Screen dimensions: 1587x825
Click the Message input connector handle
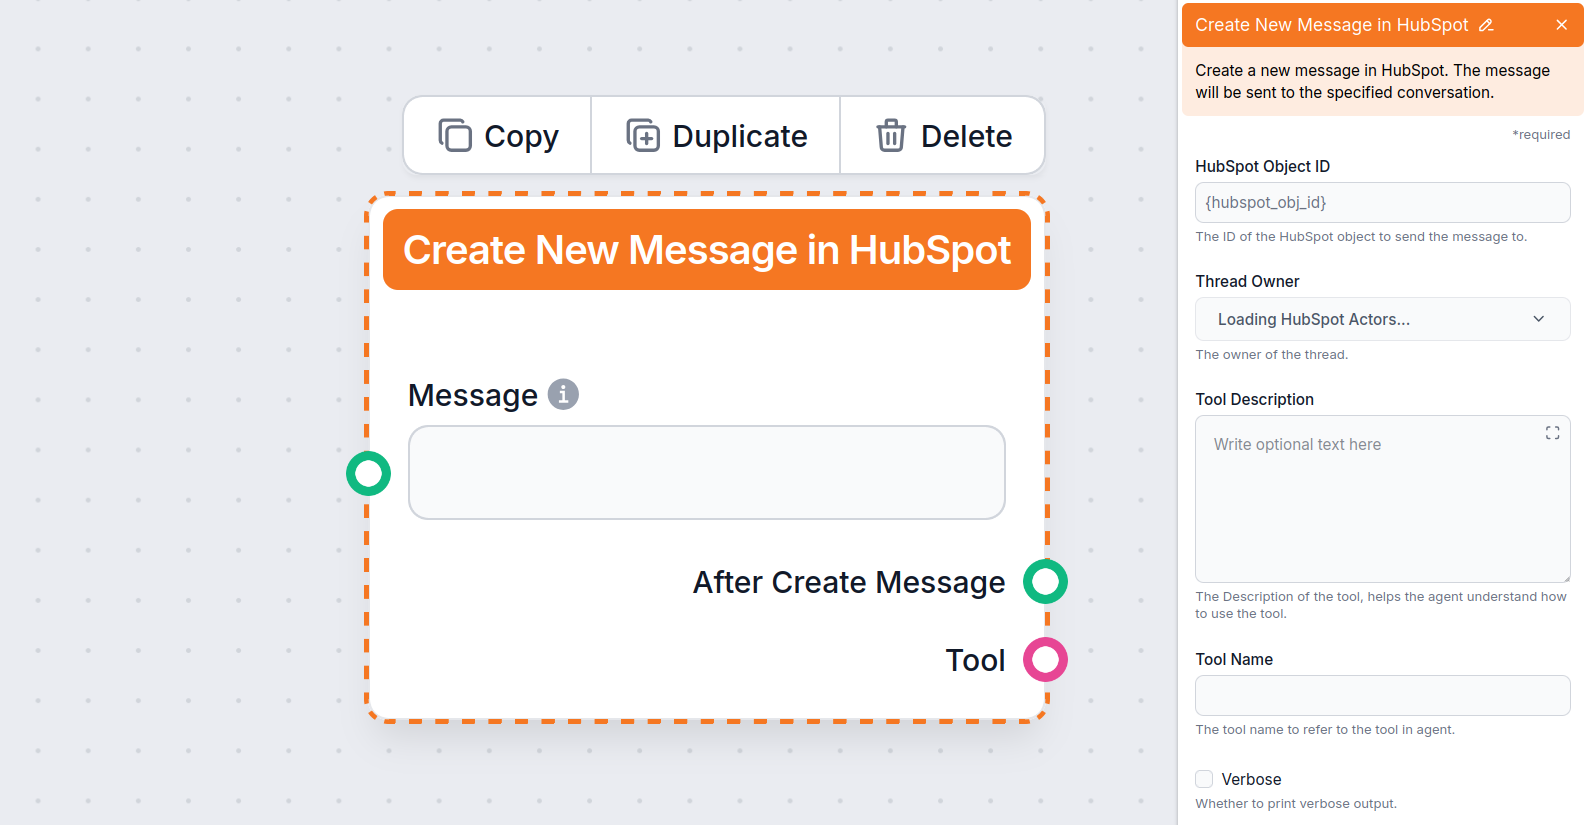pos(368,473)
